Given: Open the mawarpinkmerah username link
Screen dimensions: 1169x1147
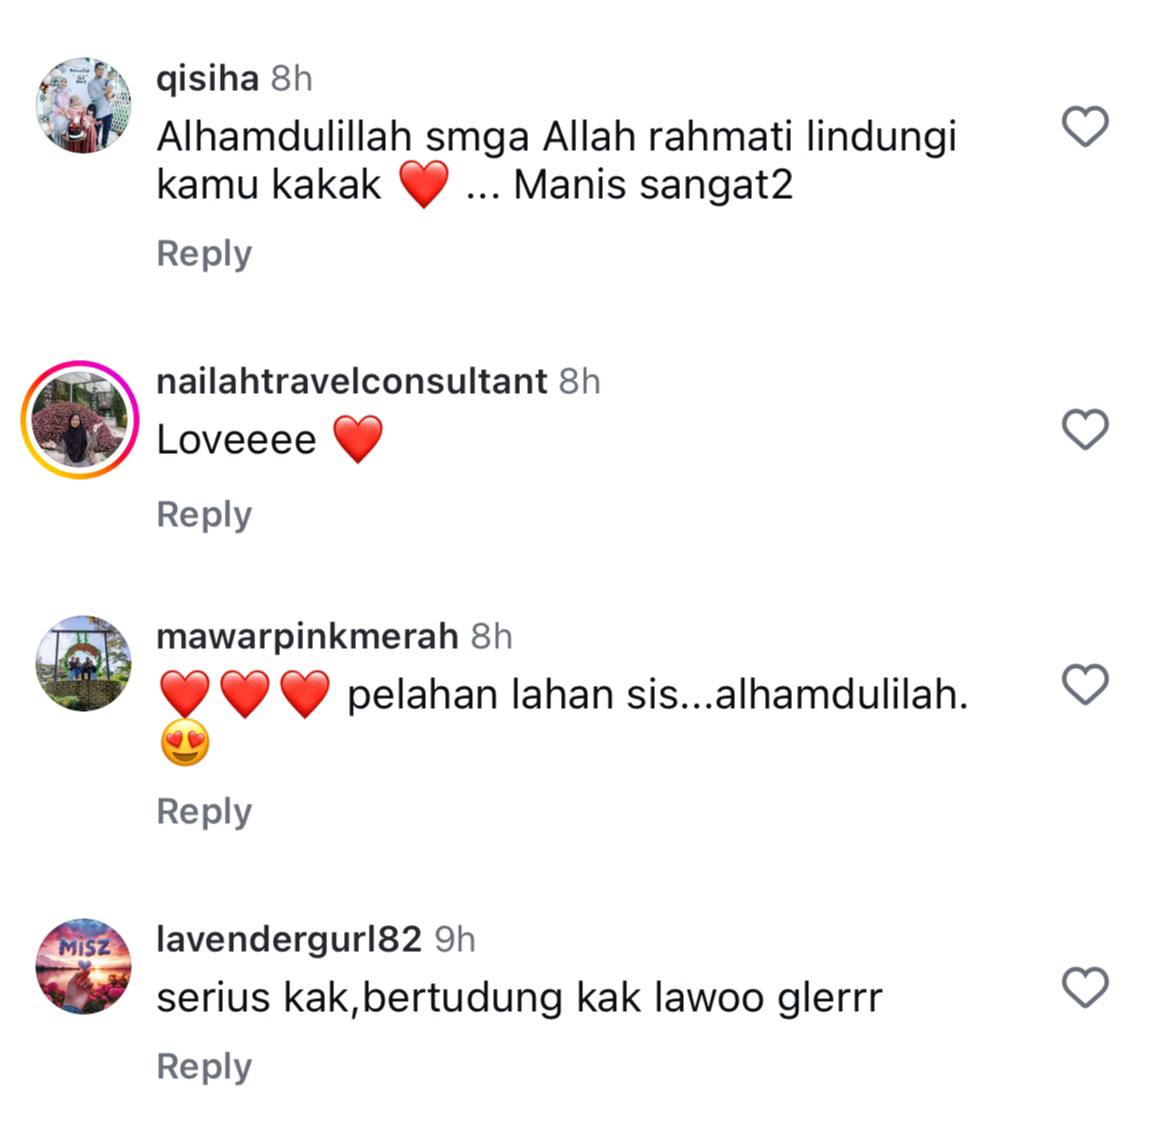Looking at the screenshot, I should click(x=307, y=637).
